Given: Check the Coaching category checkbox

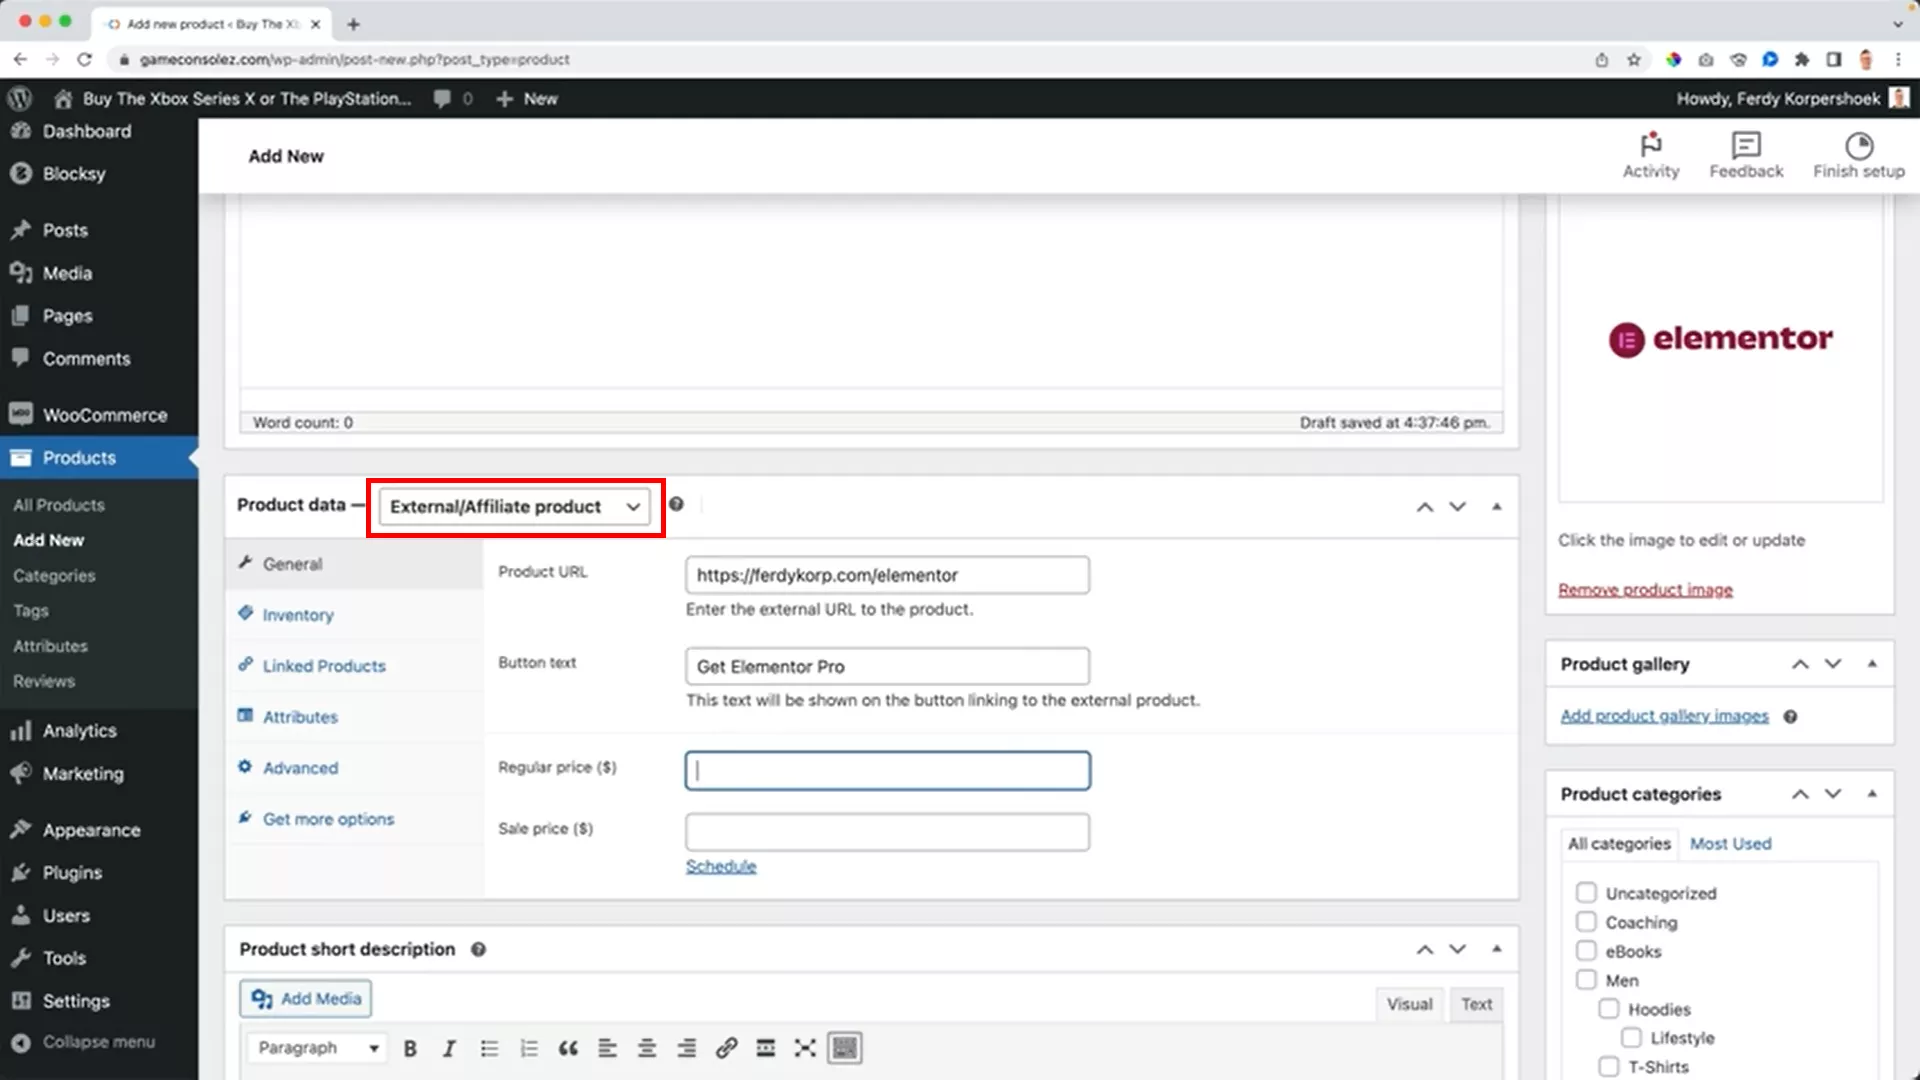Looking at the screenshot, I should 1586,921.
